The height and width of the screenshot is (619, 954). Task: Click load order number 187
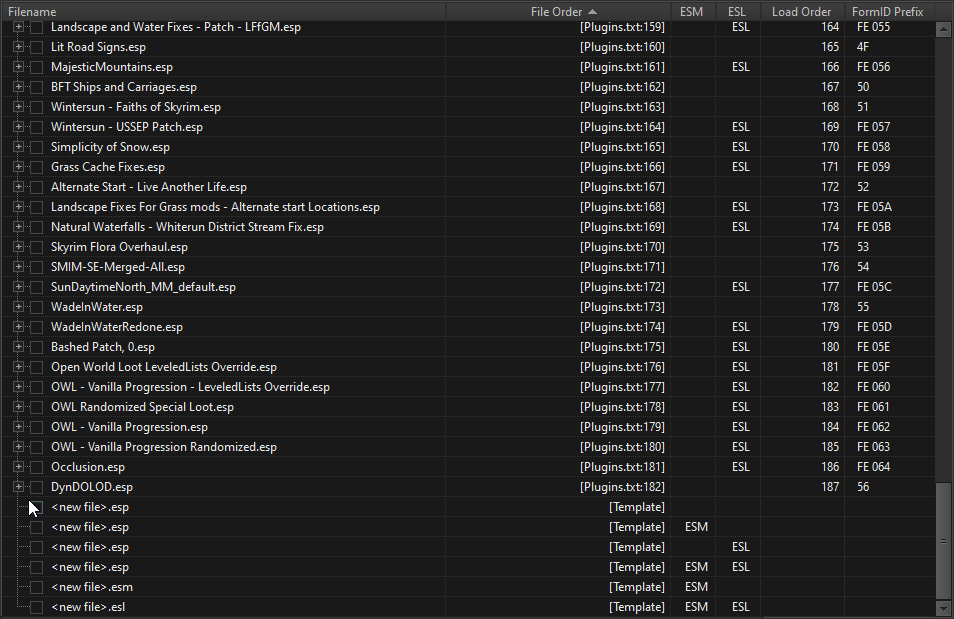830,487
